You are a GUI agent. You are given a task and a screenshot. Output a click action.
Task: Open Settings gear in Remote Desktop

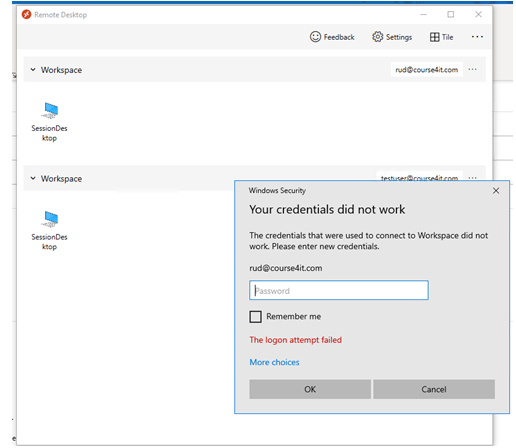pyautogui.click(x=392, y=37)
